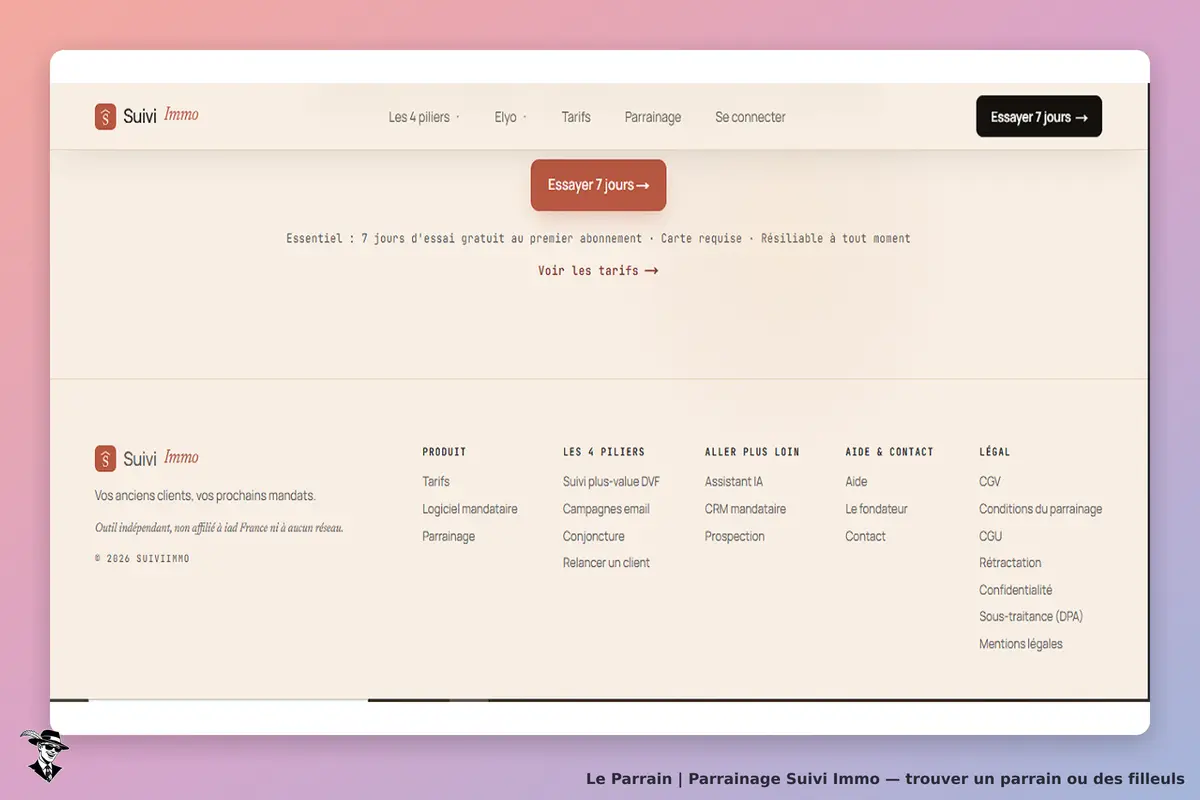Open Aide footer link
Screen dimensions: 1200x800
coord(856,481)
